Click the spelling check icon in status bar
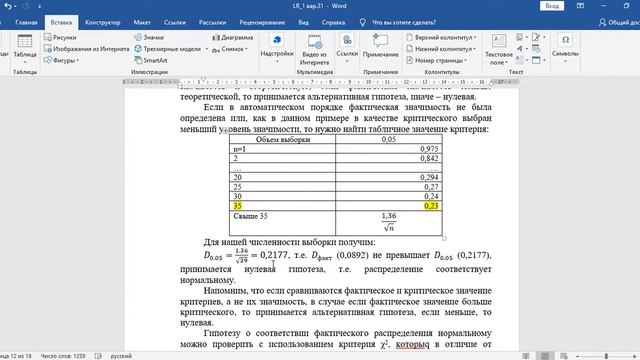 (x=98, y=356)
